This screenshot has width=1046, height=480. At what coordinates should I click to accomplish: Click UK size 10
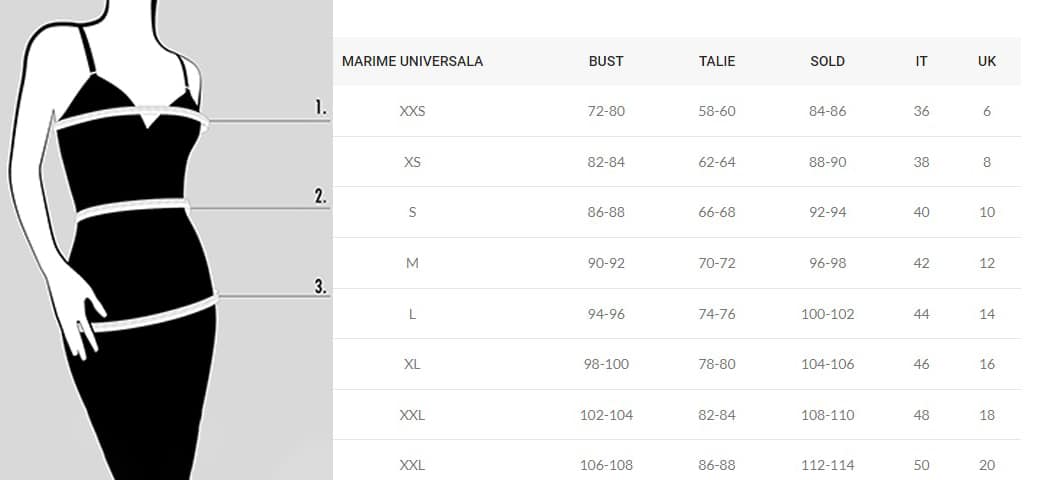987,212
